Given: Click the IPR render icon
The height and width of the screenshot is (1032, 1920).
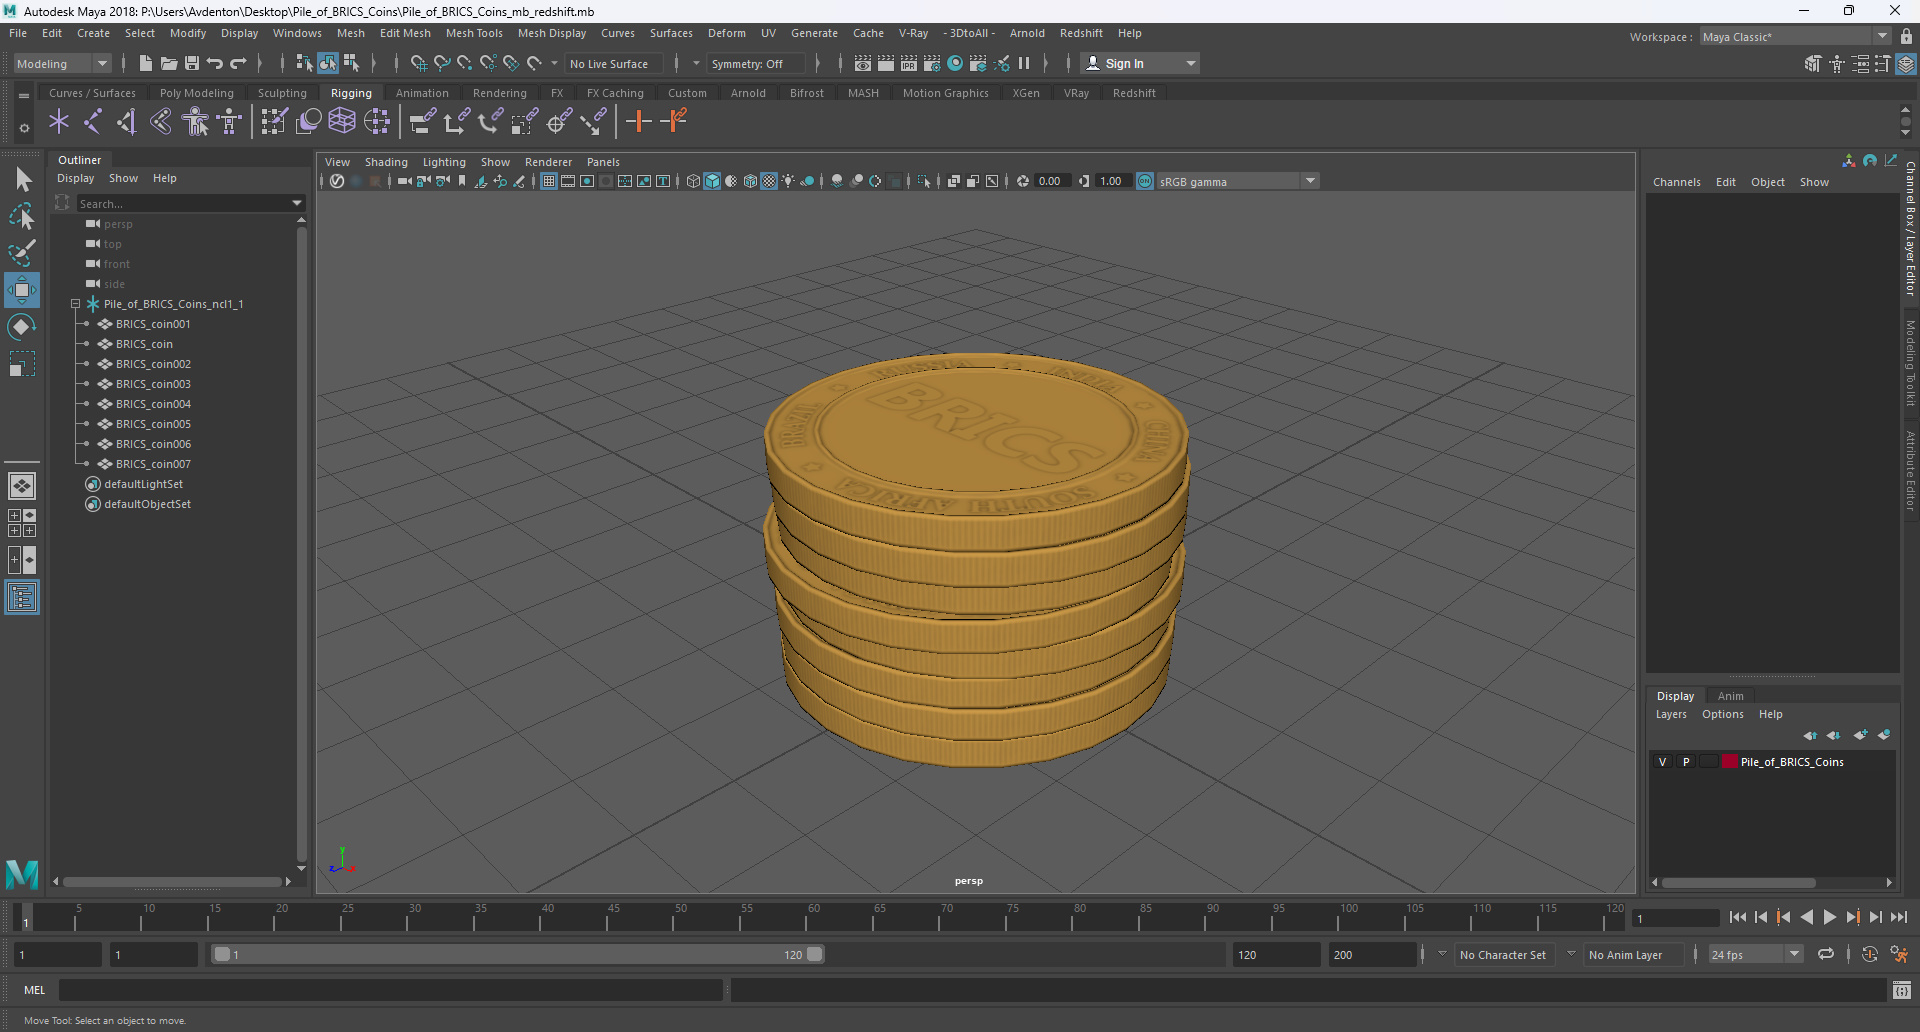Looking at the screenshot, I should [909, 63].
